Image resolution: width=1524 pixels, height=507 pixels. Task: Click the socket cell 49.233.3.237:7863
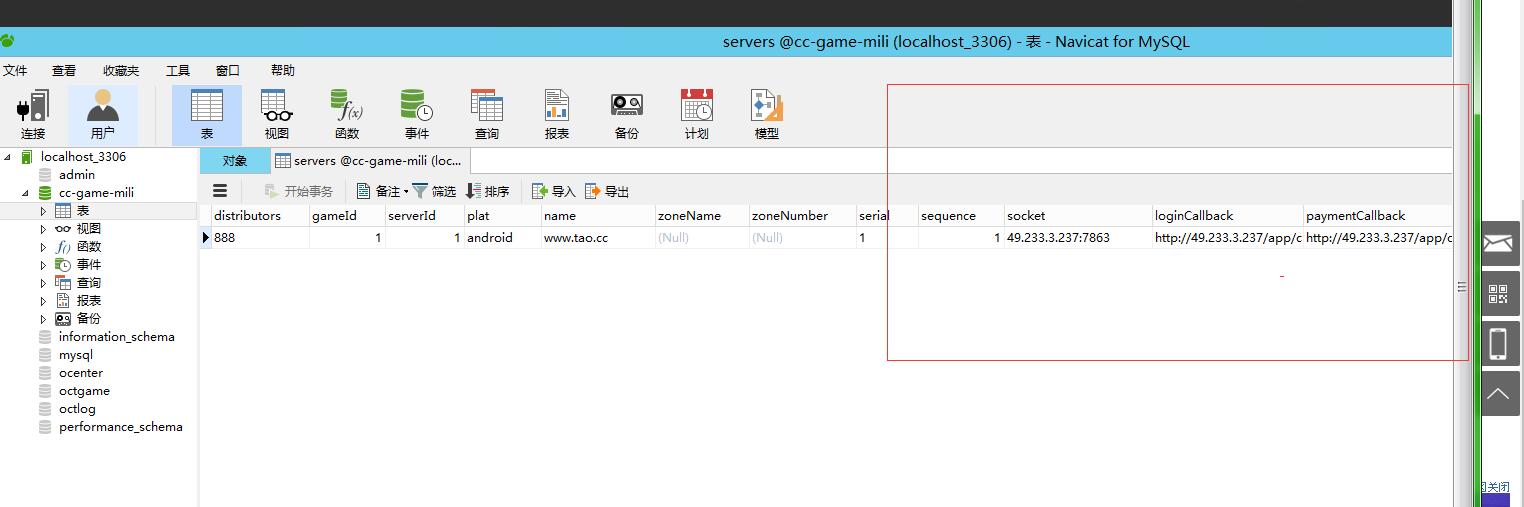pos(1058,238)
